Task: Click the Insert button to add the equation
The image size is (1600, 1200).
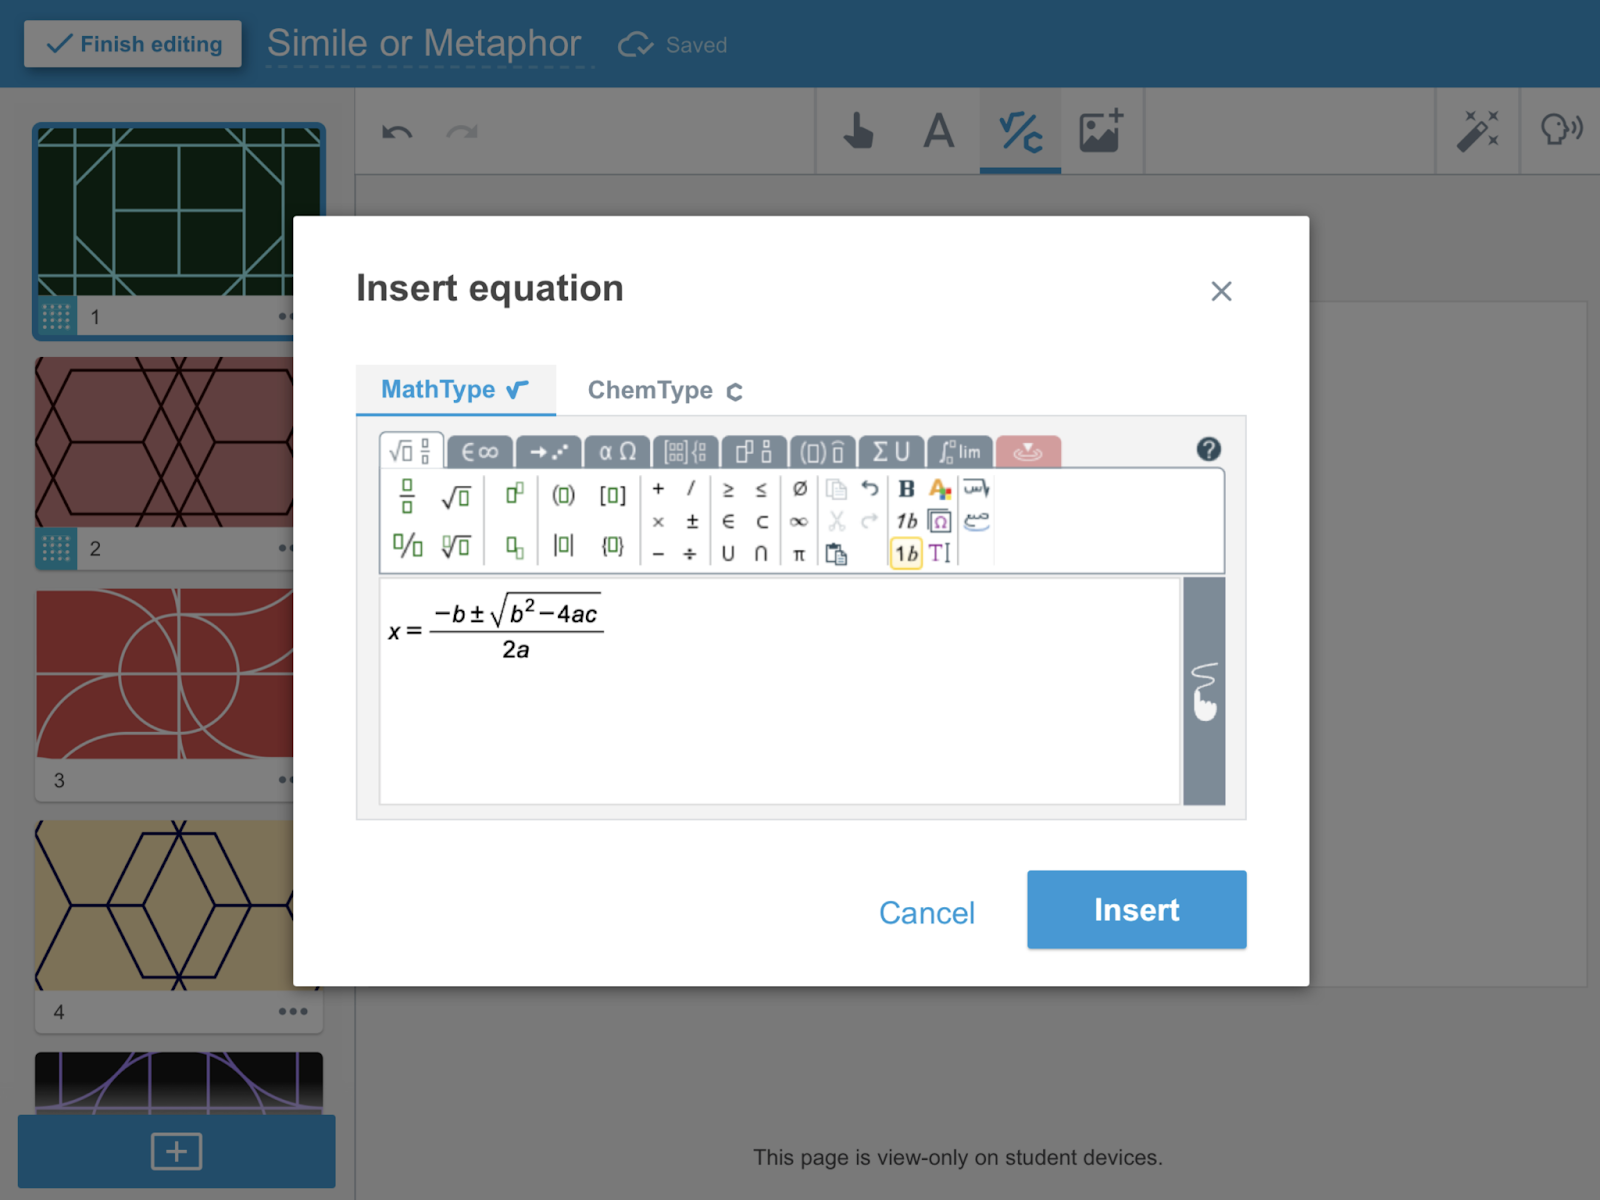Action: coord(1136,910)
